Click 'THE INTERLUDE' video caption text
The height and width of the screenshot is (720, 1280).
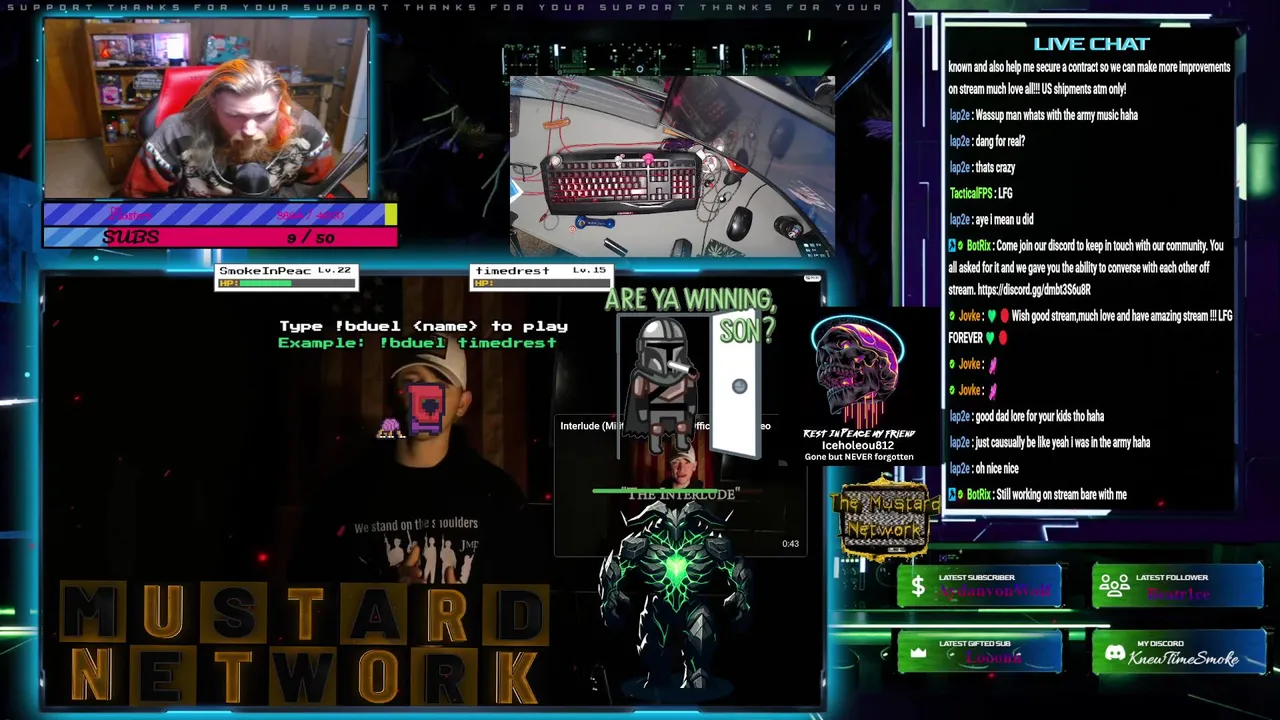click(x=684, y=495)
